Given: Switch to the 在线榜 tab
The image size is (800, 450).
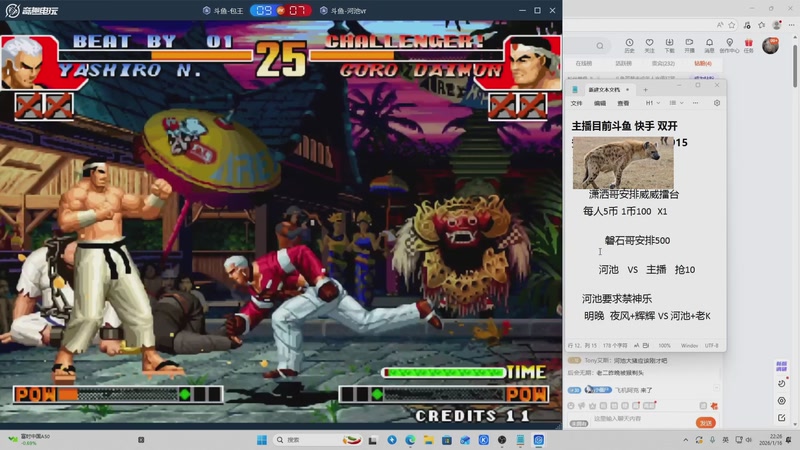Looking at the screenshot, I should (x=584, y=64).
